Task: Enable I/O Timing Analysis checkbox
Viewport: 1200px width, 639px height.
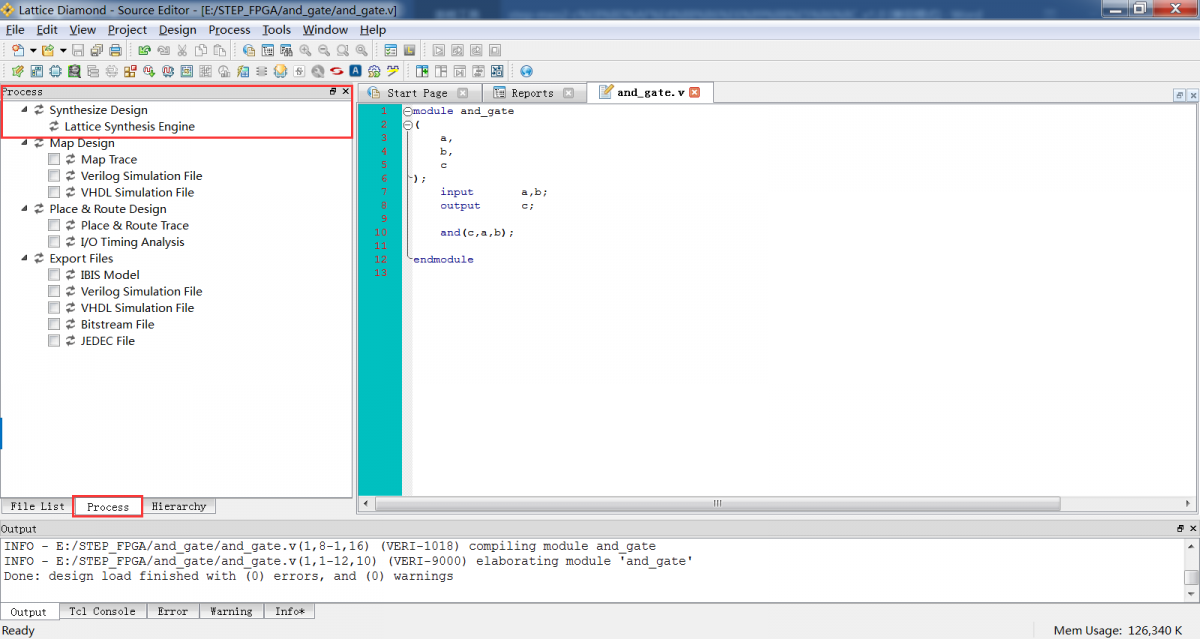Action: coord(54,242)
